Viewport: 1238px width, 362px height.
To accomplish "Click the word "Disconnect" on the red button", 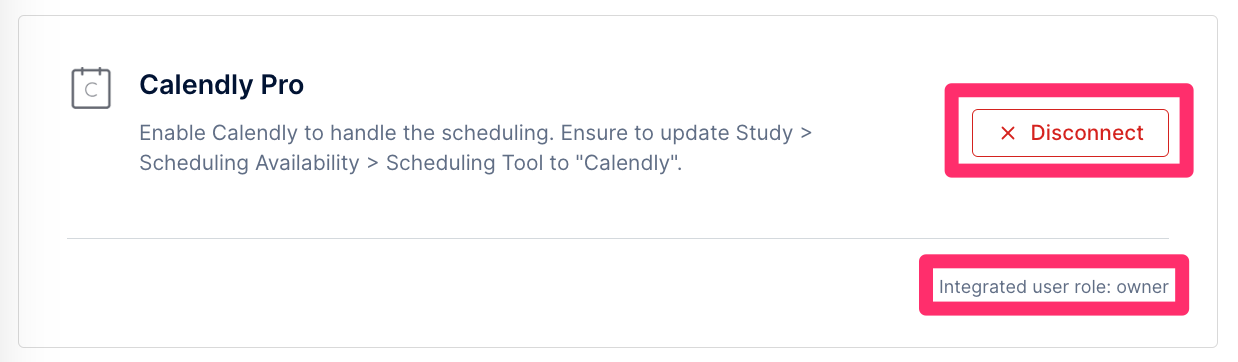I will point(1087,133).
